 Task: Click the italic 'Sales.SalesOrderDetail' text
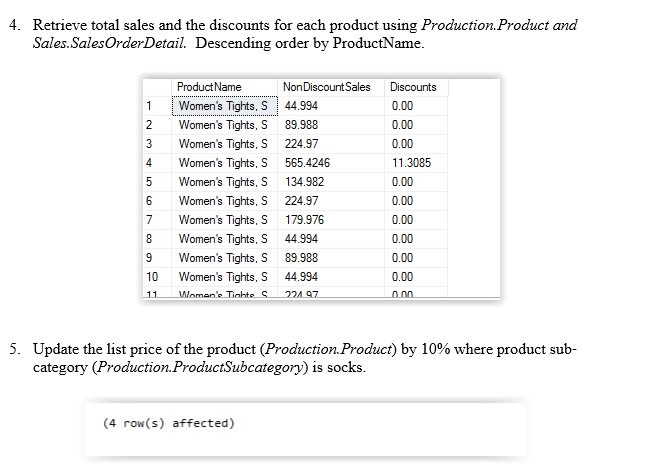coord(109,43)
